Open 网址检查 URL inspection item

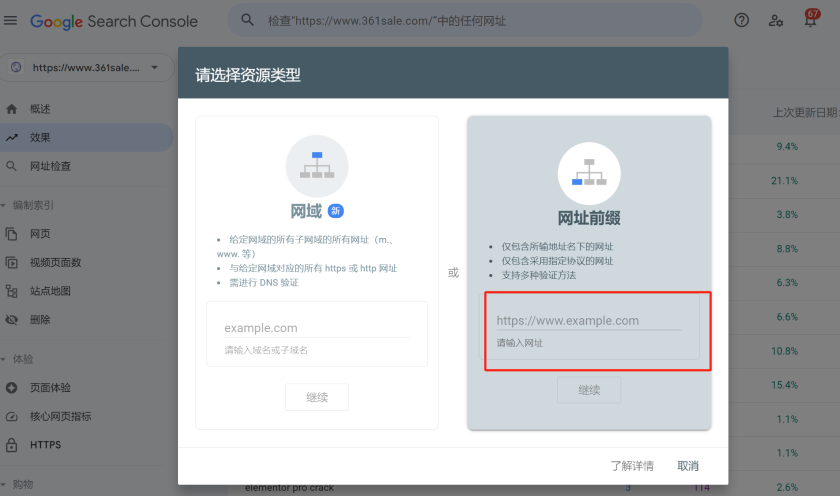click(50, 167)
